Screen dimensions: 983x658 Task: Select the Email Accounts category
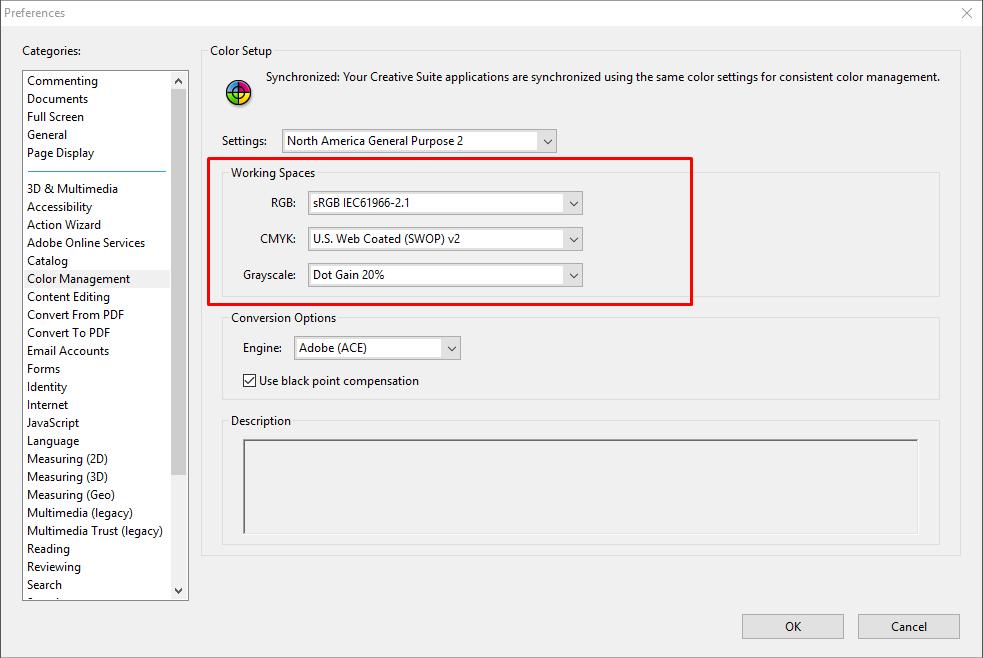(x=98, y=351)
